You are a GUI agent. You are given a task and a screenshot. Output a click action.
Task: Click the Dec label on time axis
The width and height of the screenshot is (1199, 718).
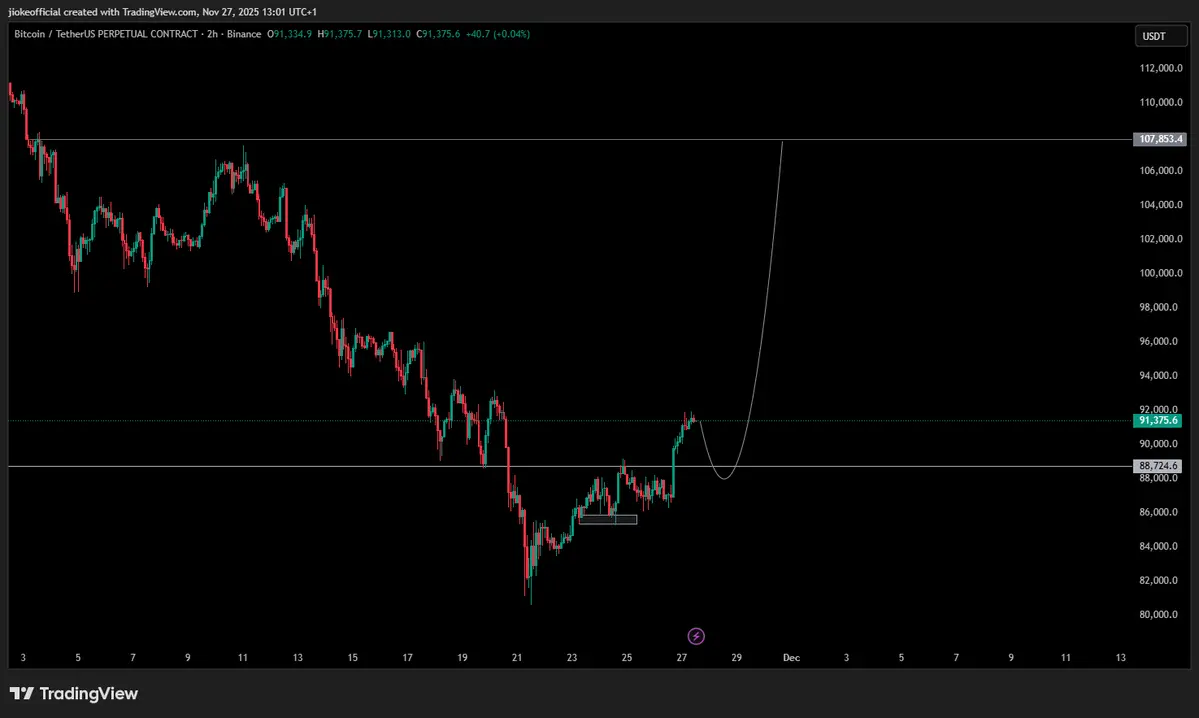tap(791, 658)
